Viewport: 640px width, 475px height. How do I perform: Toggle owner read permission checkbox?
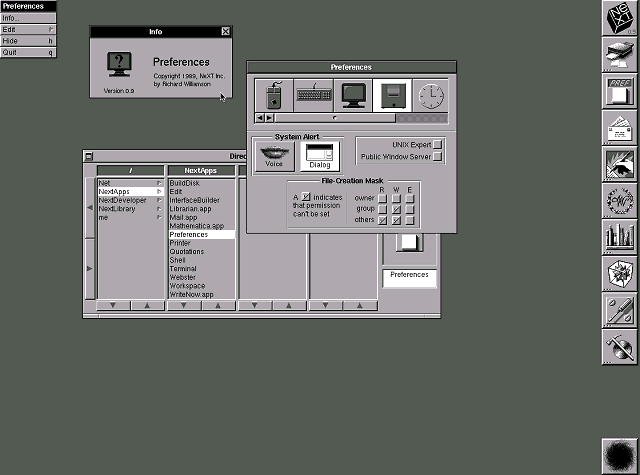pos(382,199)
